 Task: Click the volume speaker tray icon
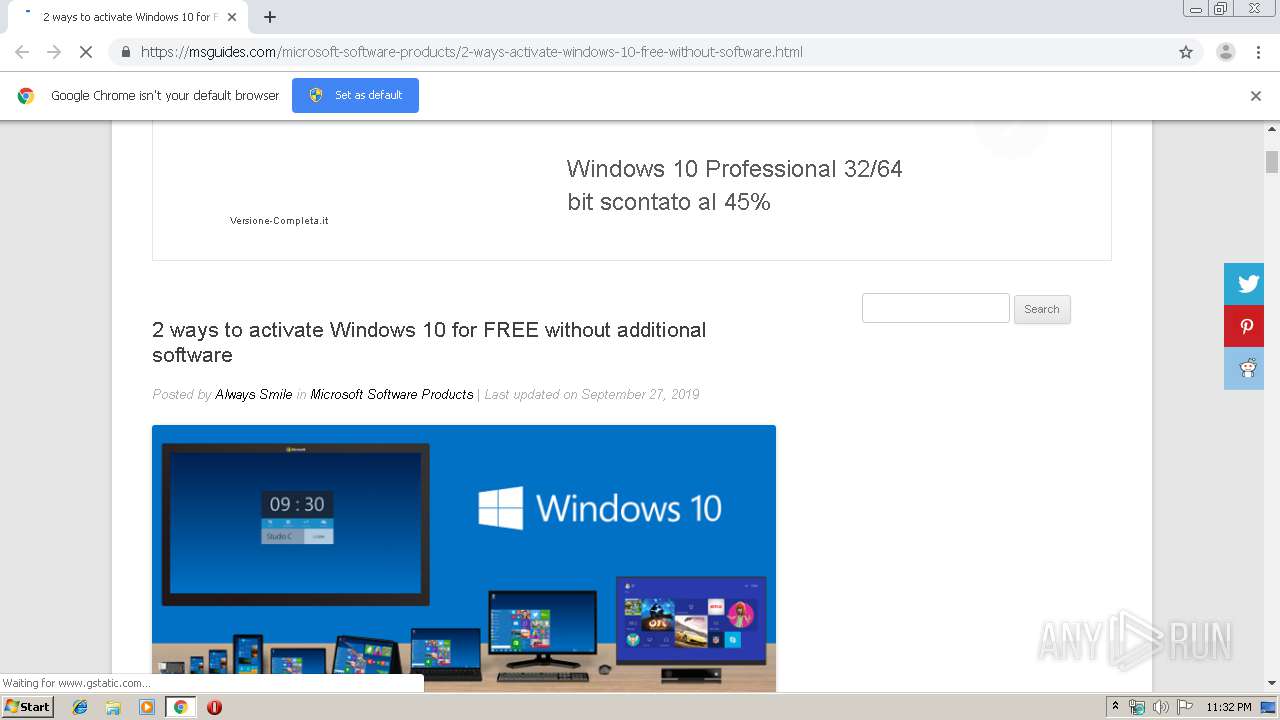pos(1160,707)
